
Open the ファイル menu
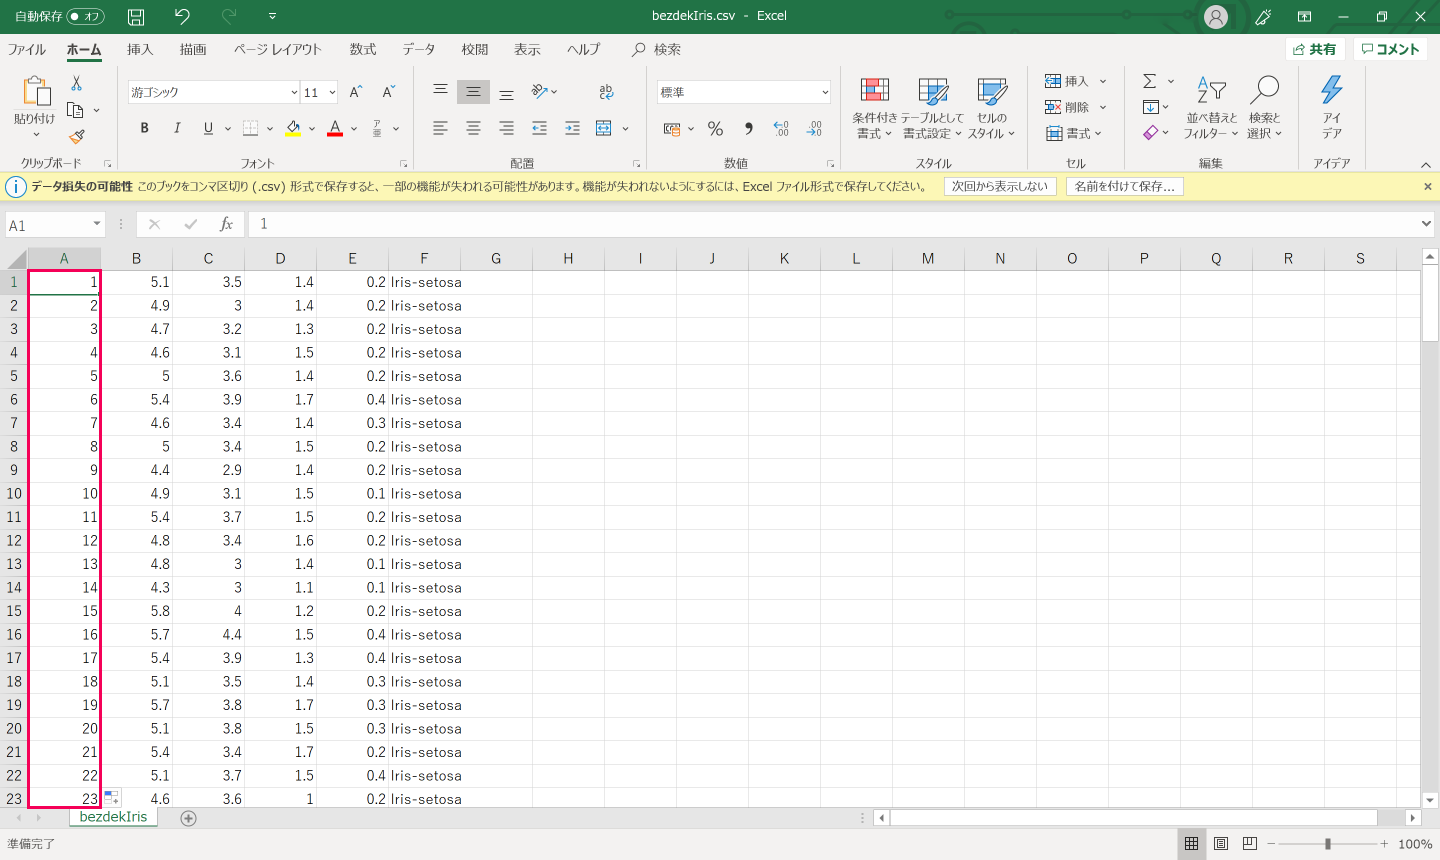[x=27, y=49]
